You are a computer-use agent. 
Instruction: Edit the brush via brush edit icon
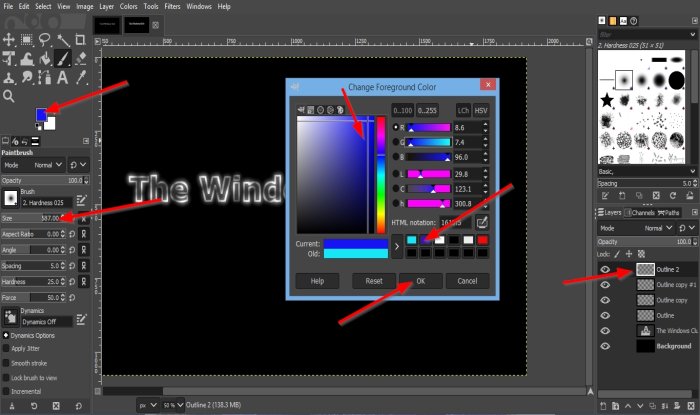tap(81, 200)
